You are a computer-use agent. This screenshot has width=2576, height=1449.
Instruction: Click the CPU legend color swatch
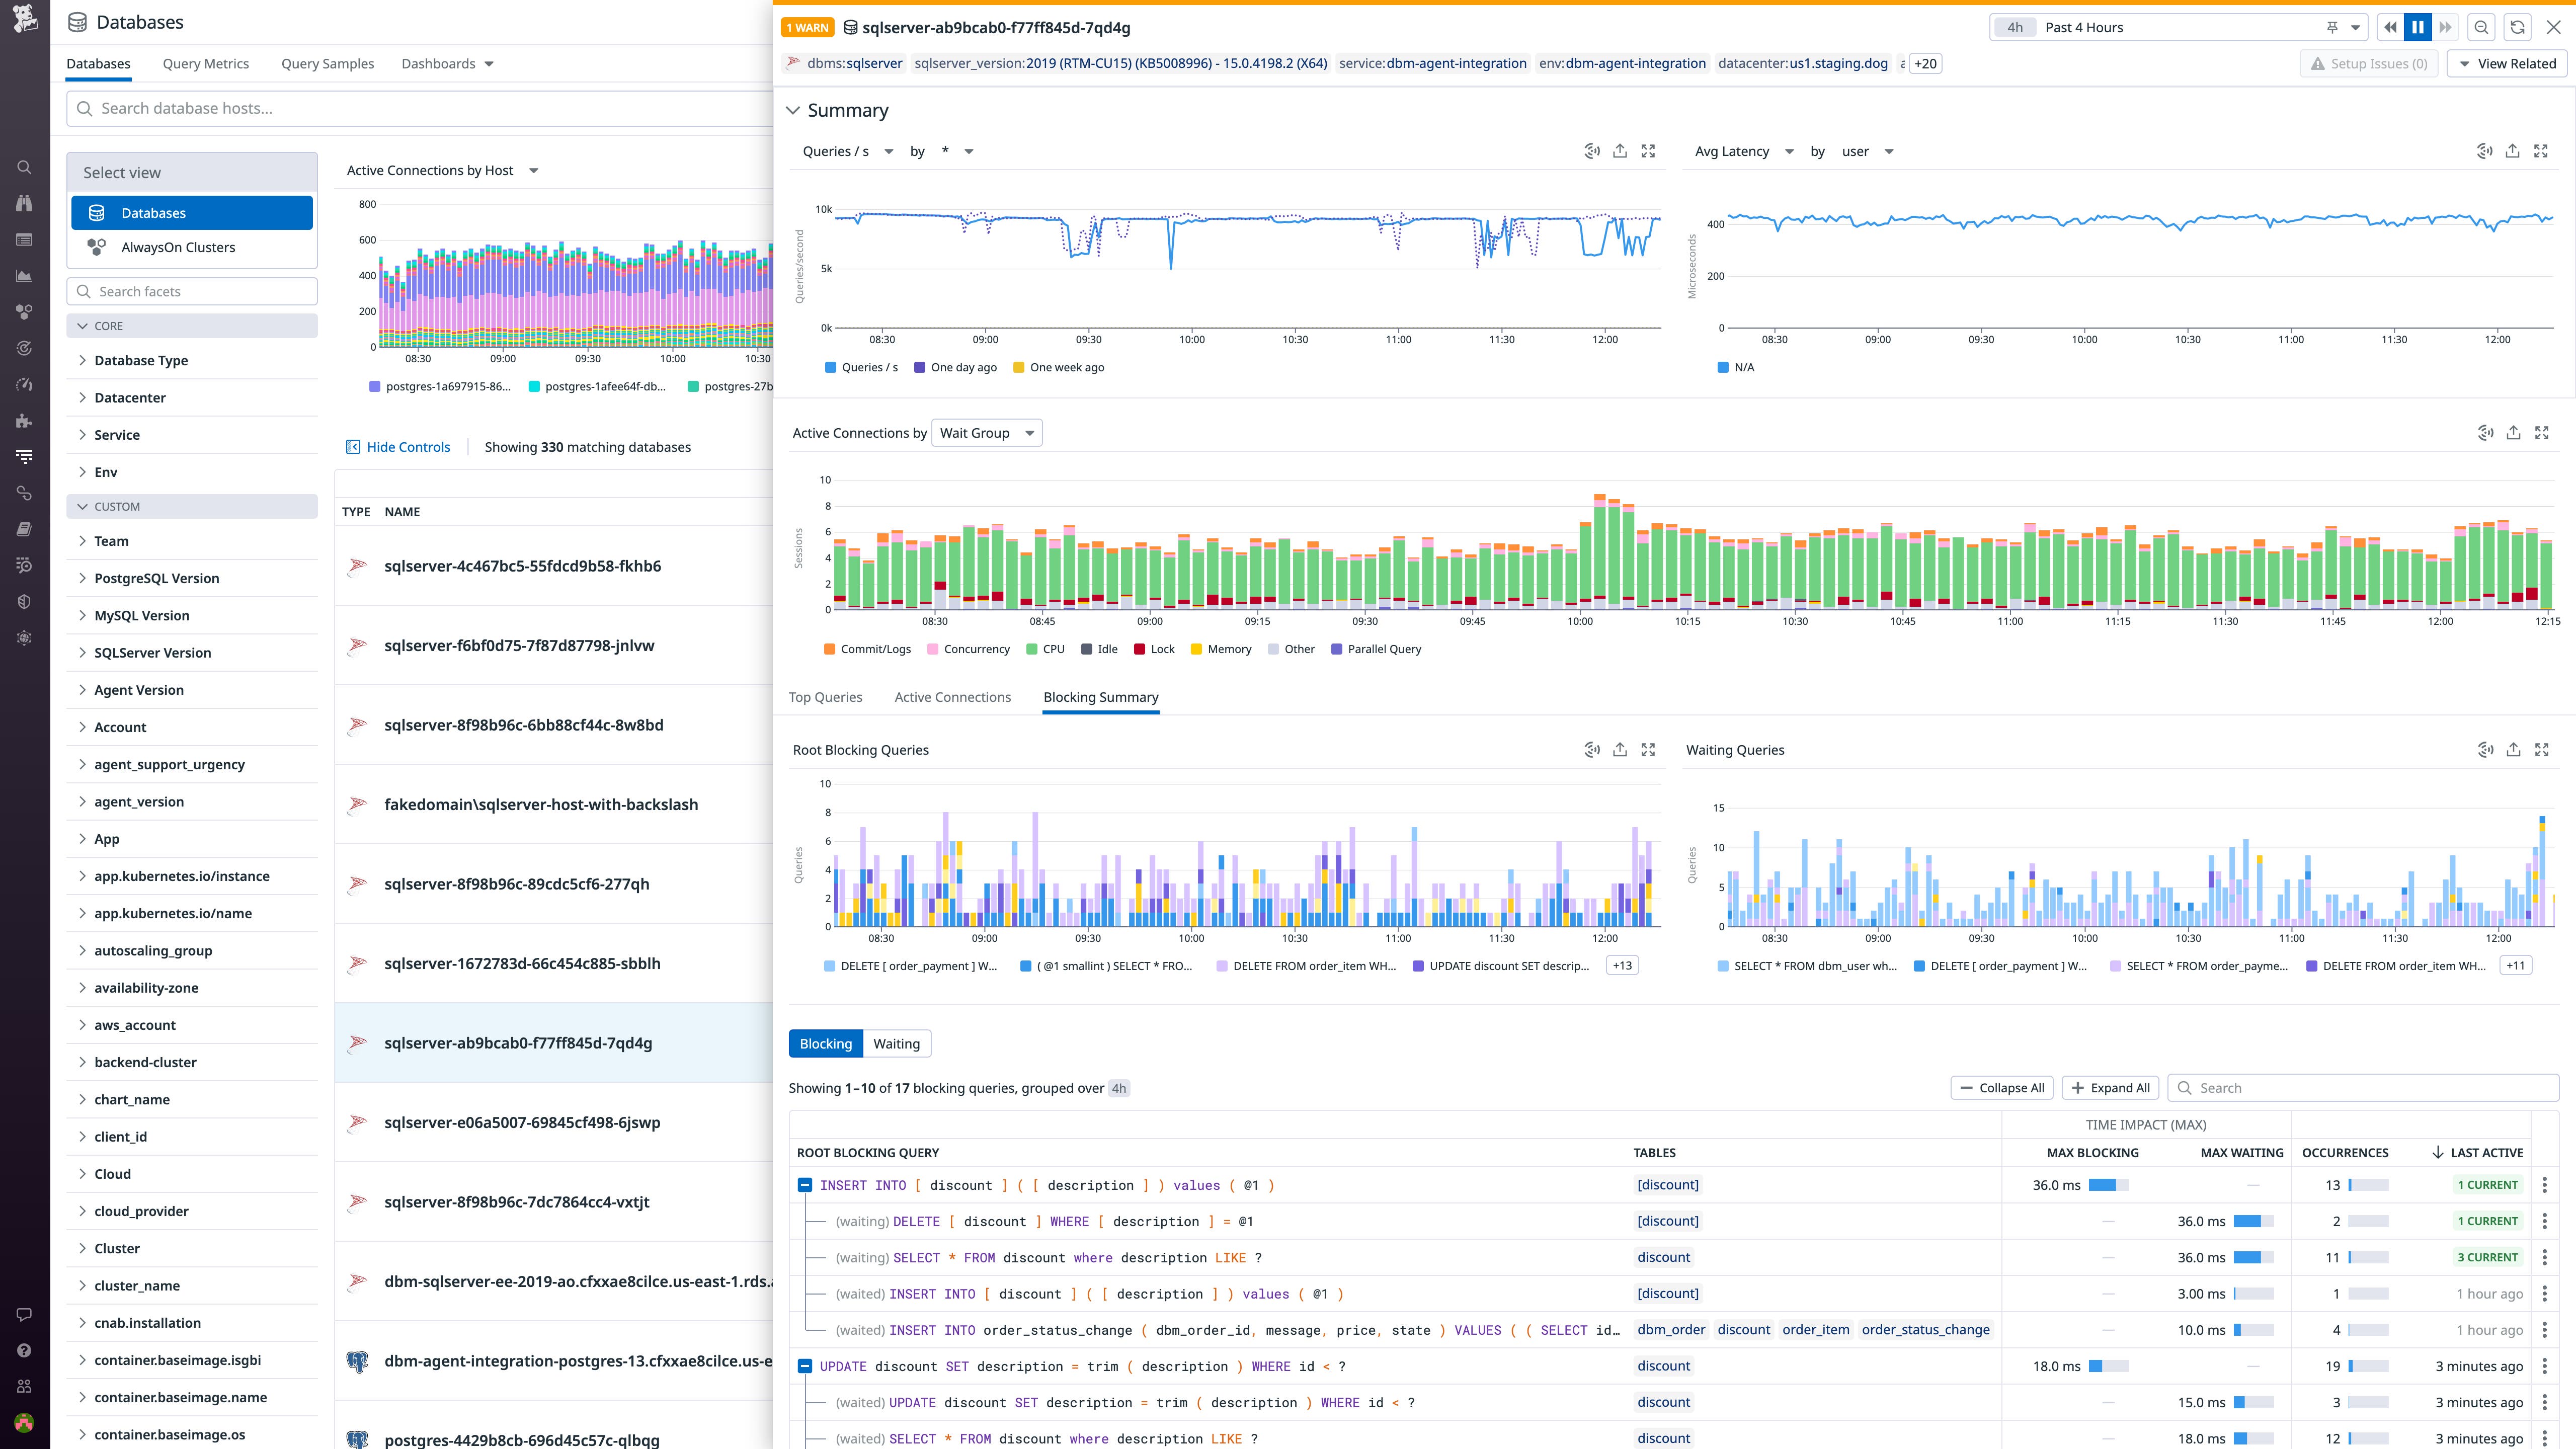click(x=1033, y=648)
